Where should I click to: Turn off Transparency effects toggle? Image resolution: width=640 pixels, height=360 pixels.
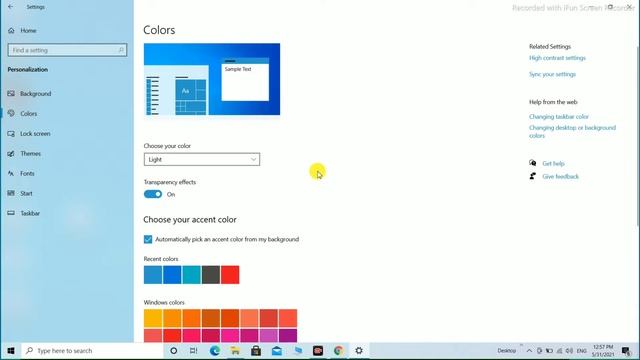[153, 194]
